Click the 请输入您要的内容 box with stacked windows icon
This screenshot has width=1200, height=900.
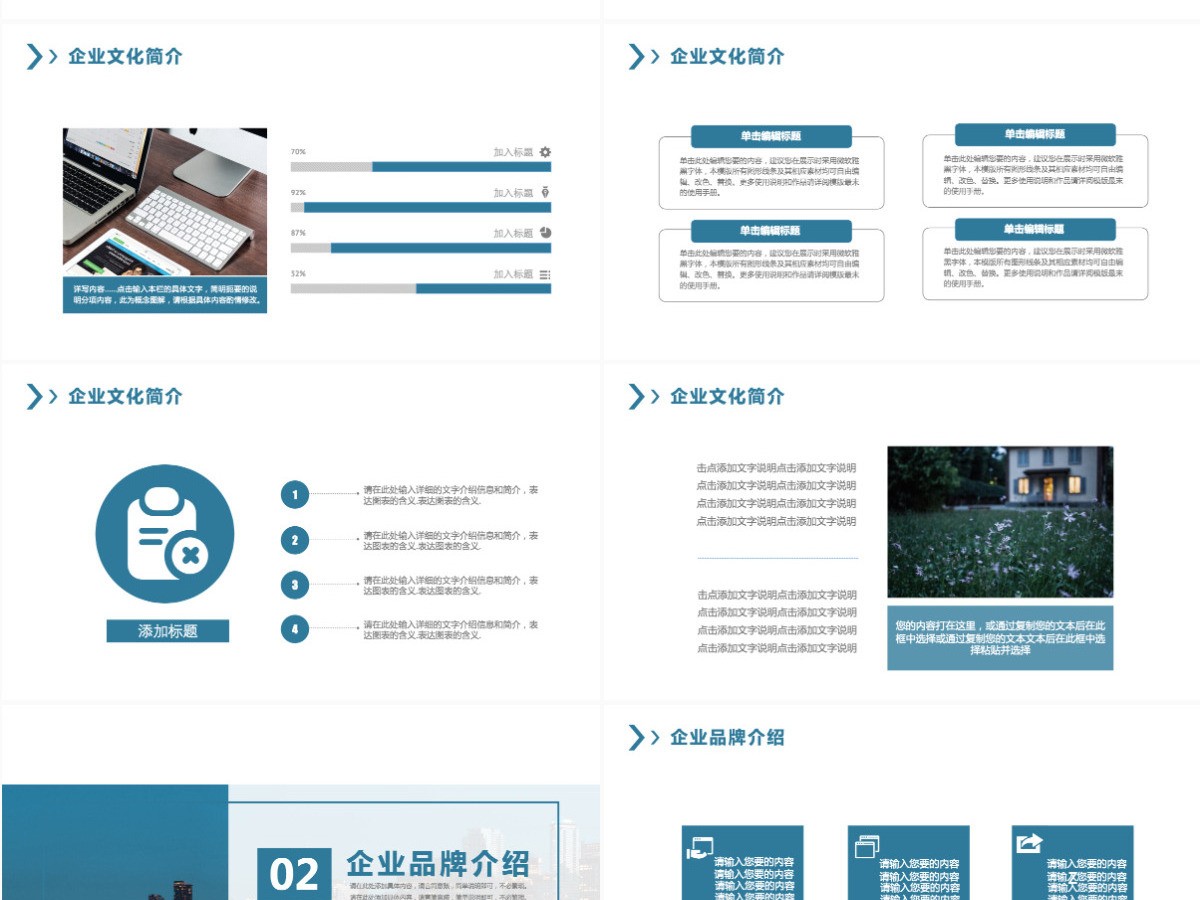click(909, 862)
